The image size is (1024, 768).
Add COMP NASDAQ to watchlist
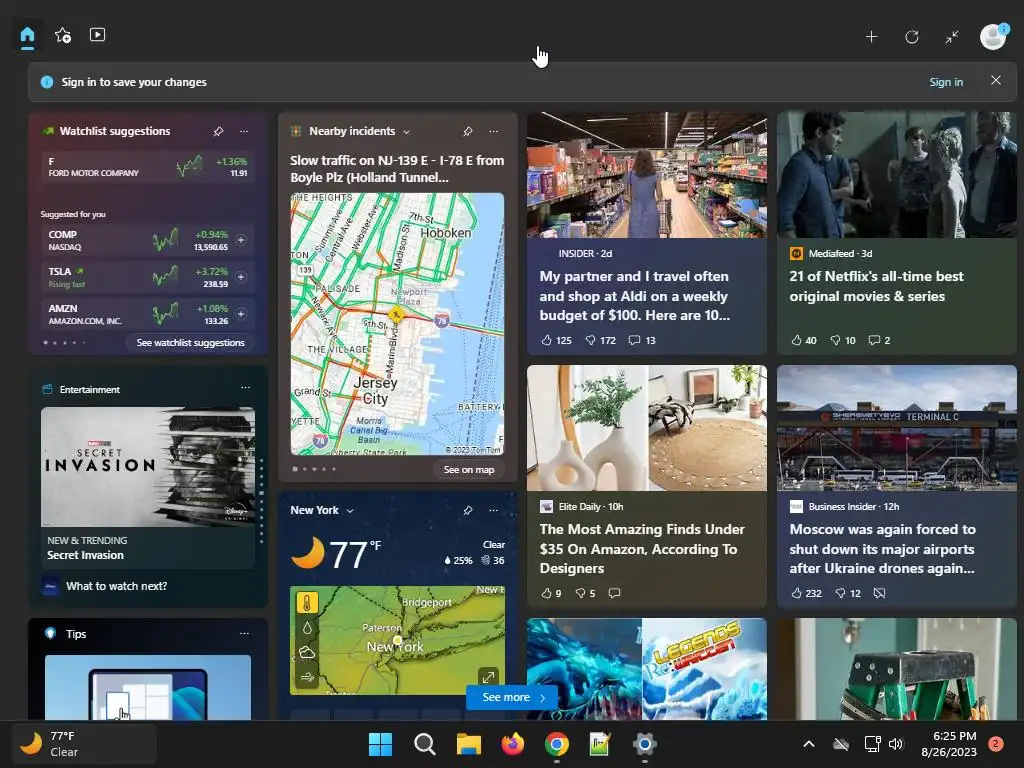(x=241, y=240)
